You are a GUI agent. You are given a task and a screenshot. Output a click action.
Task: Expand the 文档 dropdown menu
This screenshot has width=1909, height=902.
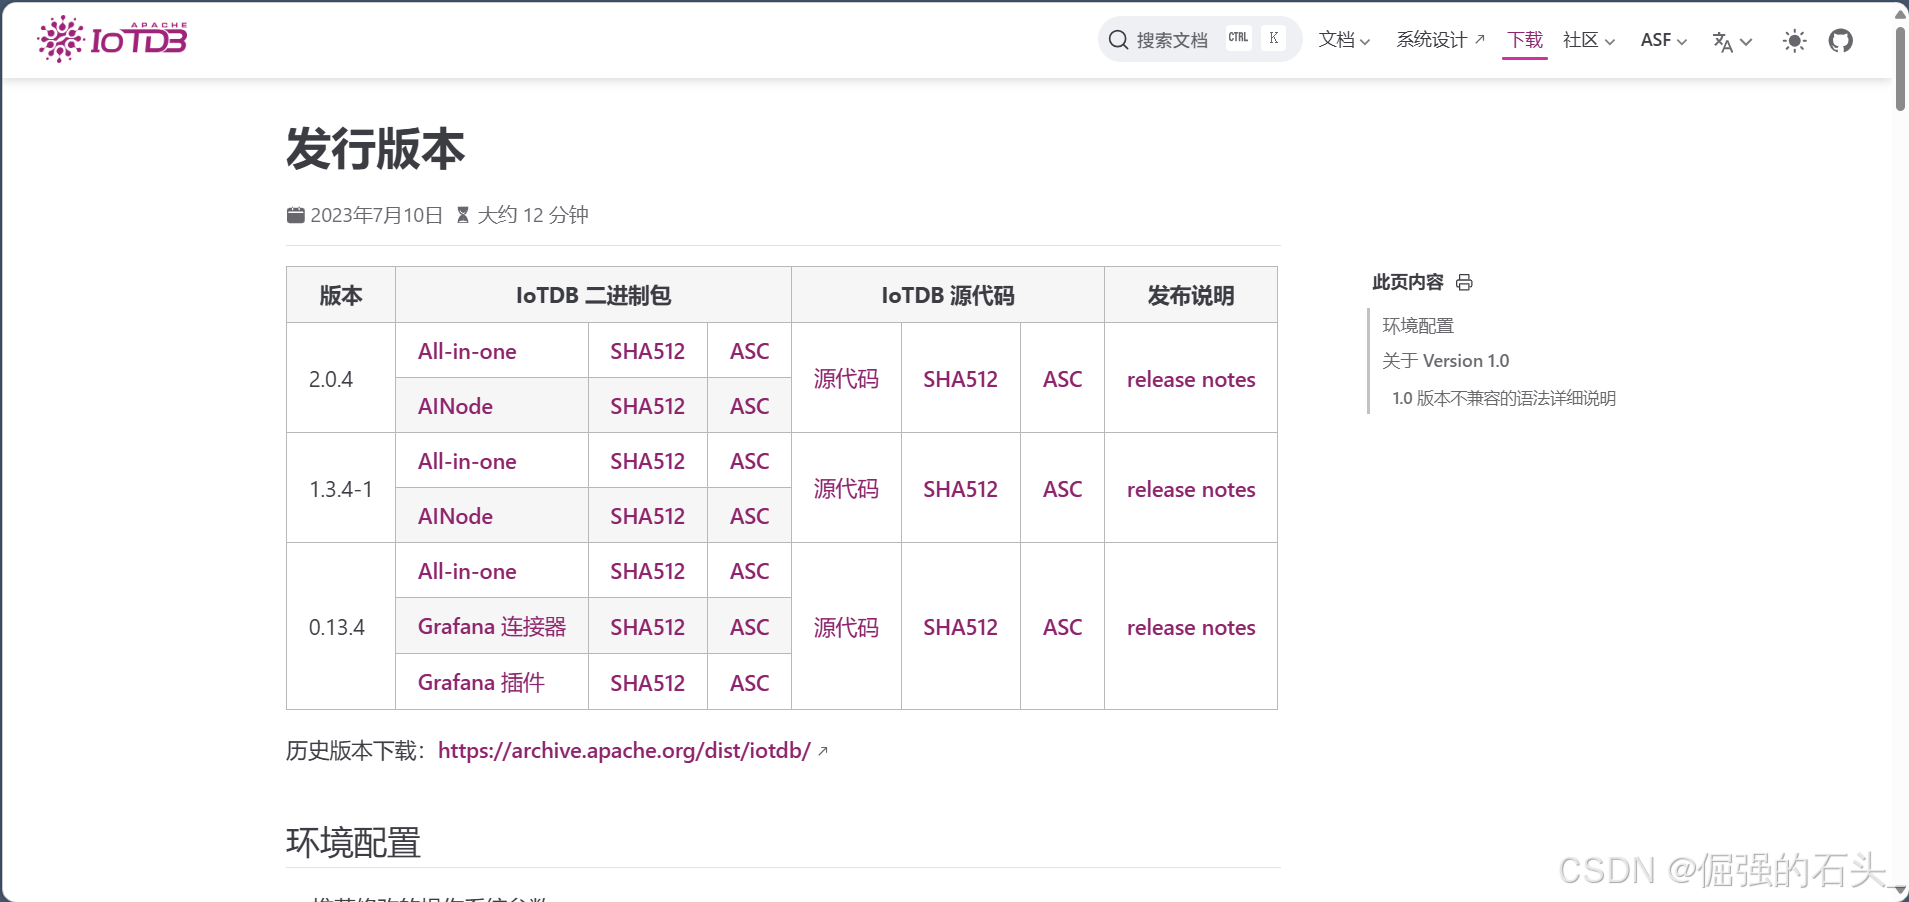1344,40
